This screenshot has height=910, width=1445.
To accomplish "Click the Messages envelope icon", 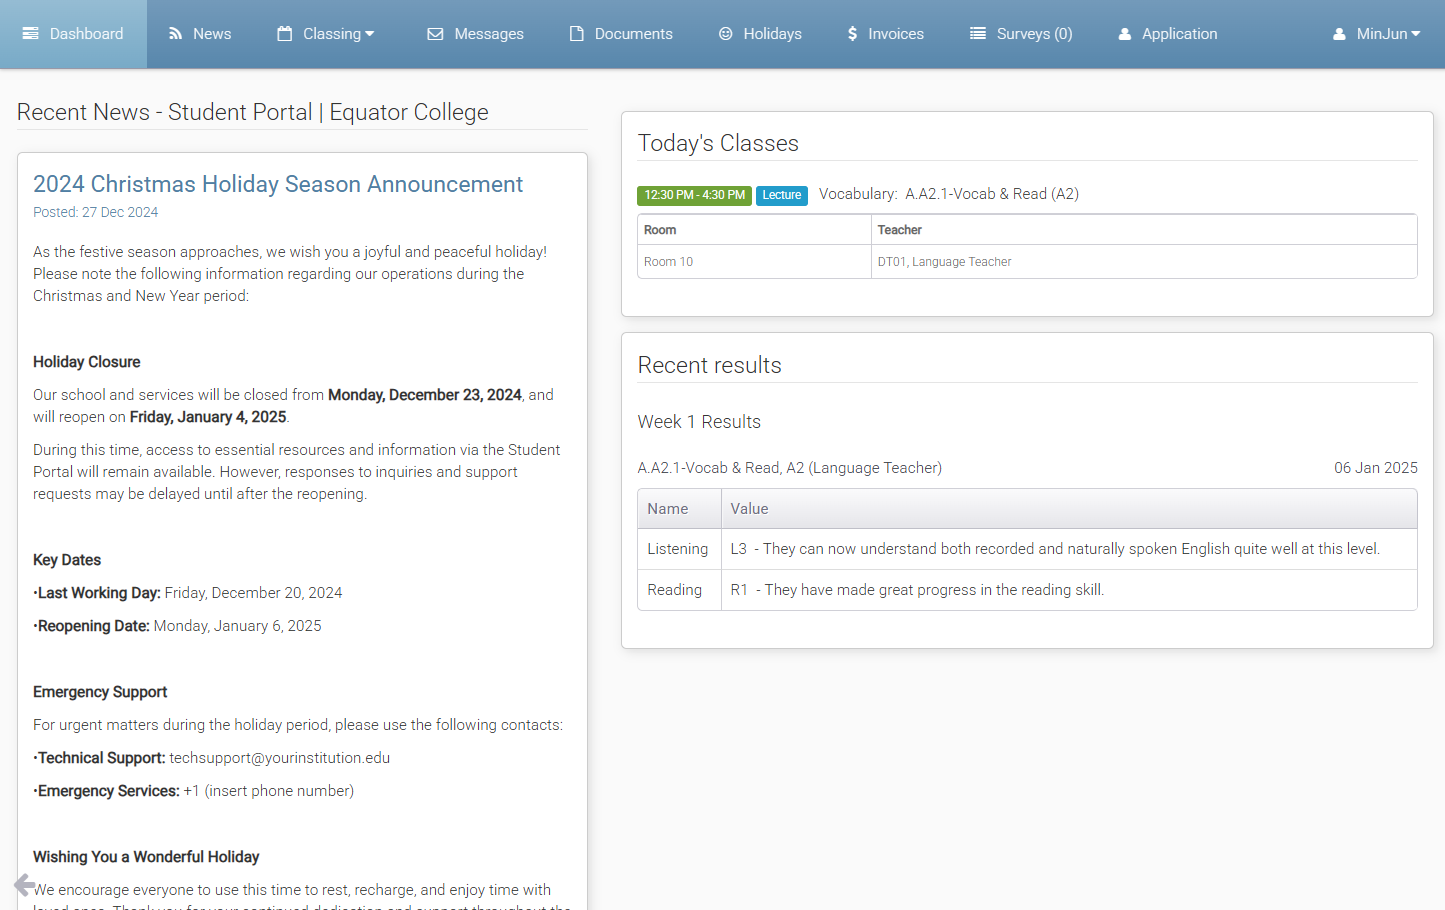I will coord(435,34).
